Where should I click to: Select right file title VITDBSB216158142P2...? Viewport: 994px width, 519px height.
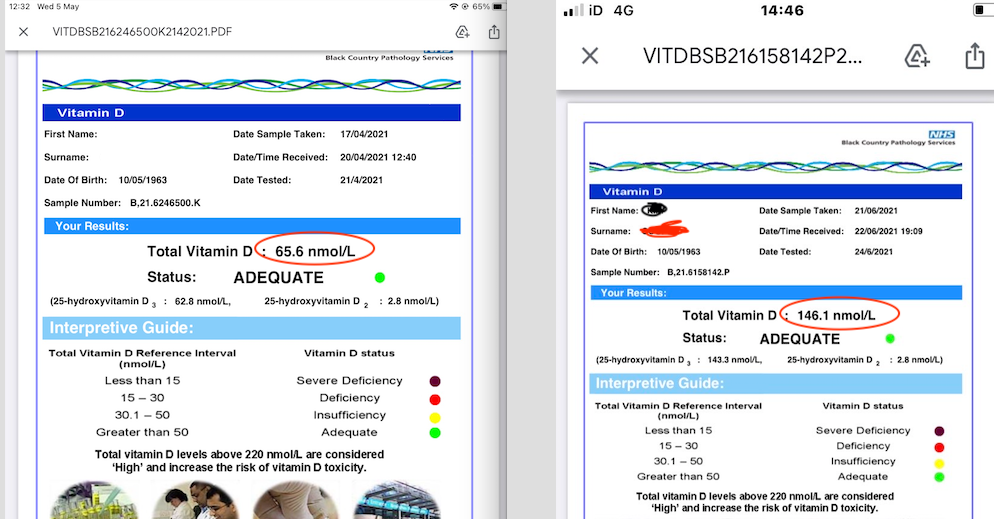point(752,56)
